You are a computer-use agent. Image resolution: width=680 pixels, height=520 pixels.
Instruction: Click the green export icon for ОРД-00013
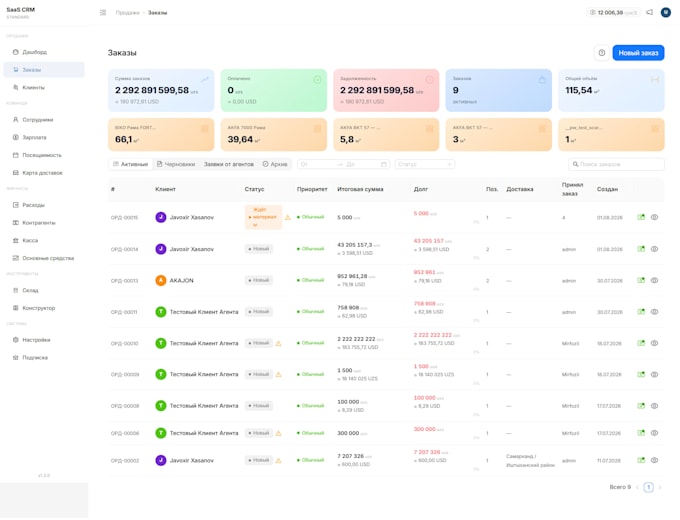pos(641,281)
